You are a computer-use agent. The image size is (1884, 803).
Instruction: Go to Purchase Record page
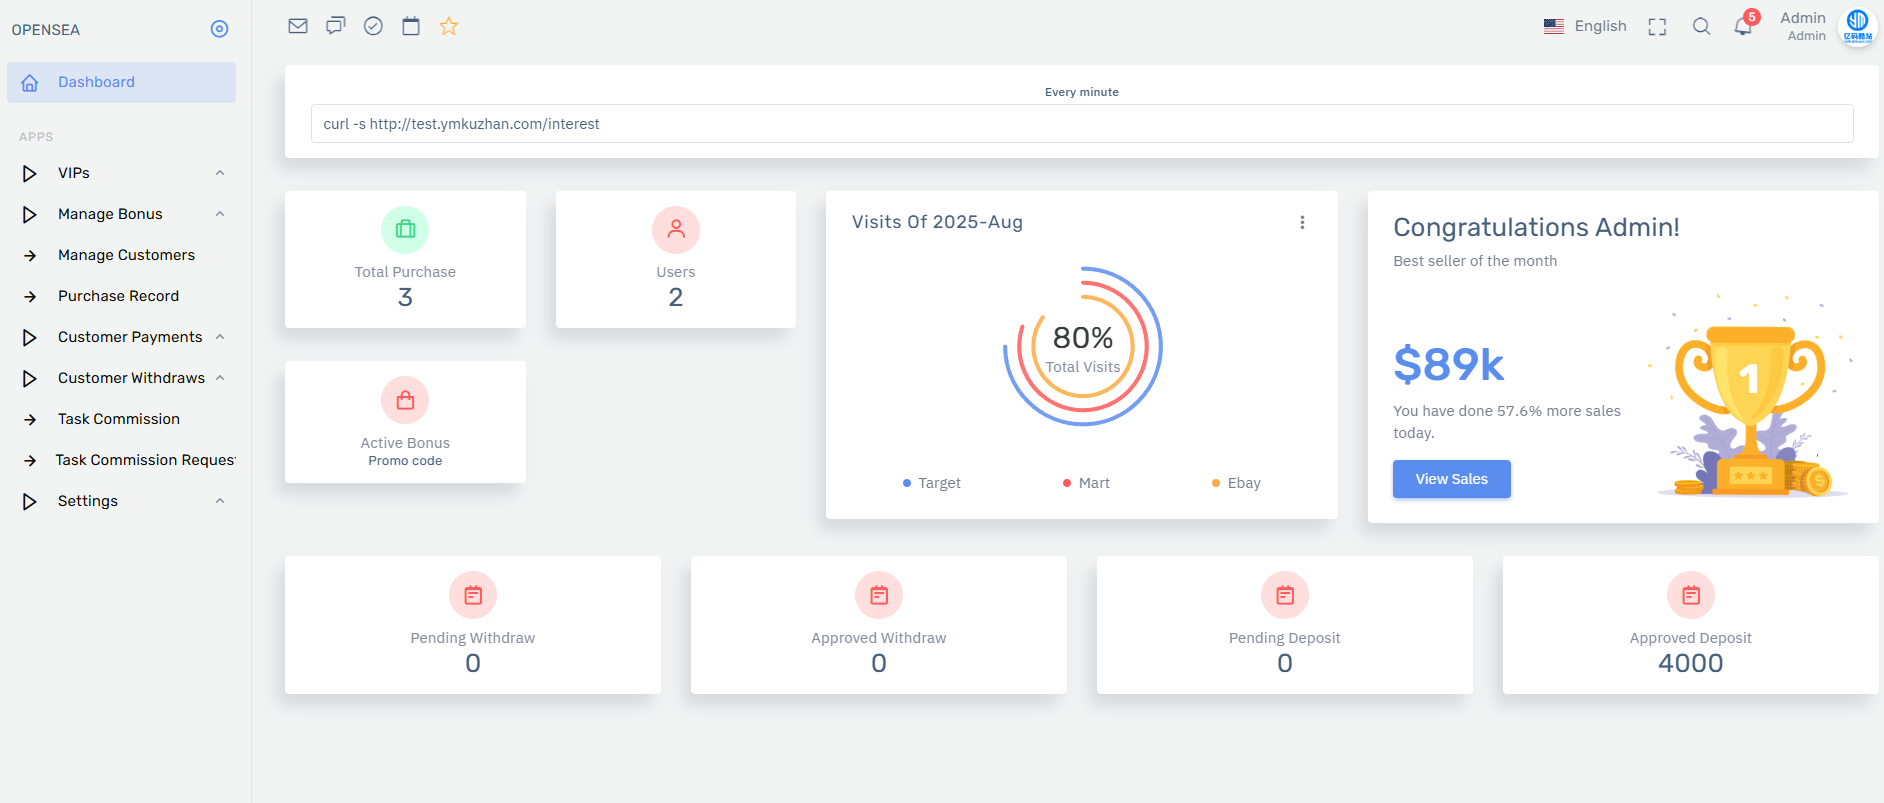[118, 296]
